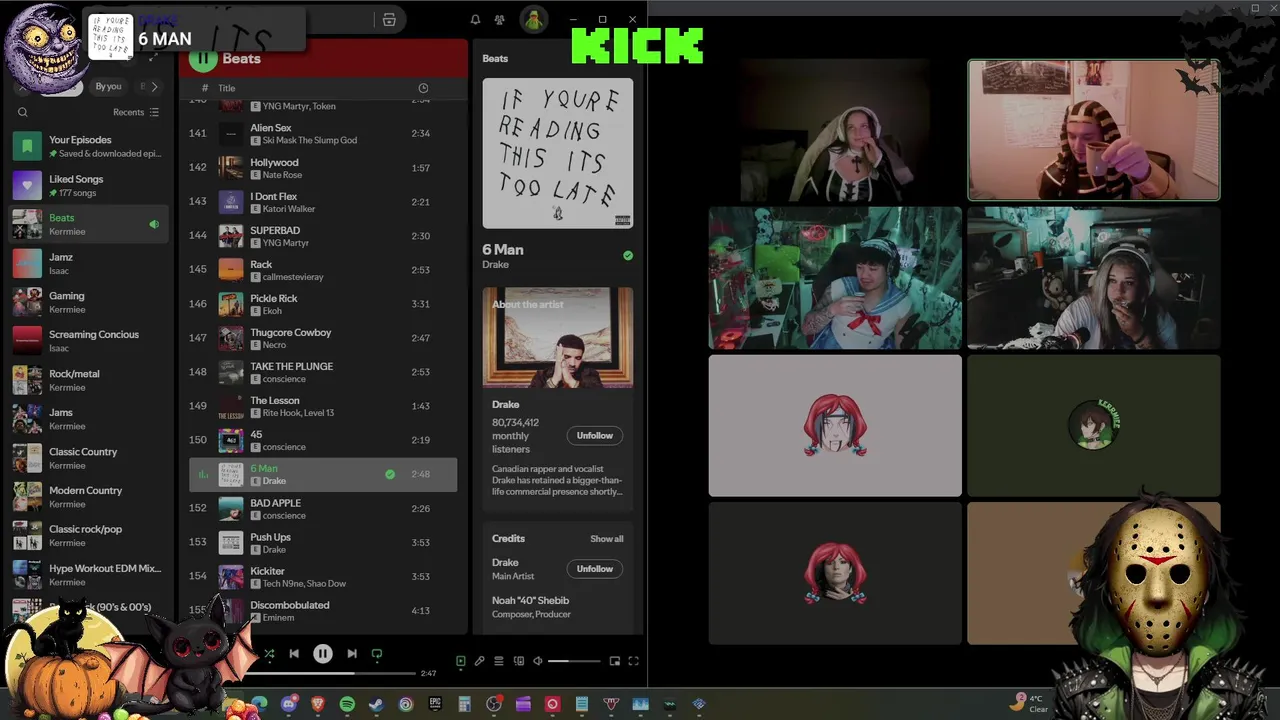1280x720 pixels.
Task: Show more filter chips with arrow
Action: point(154,87)
